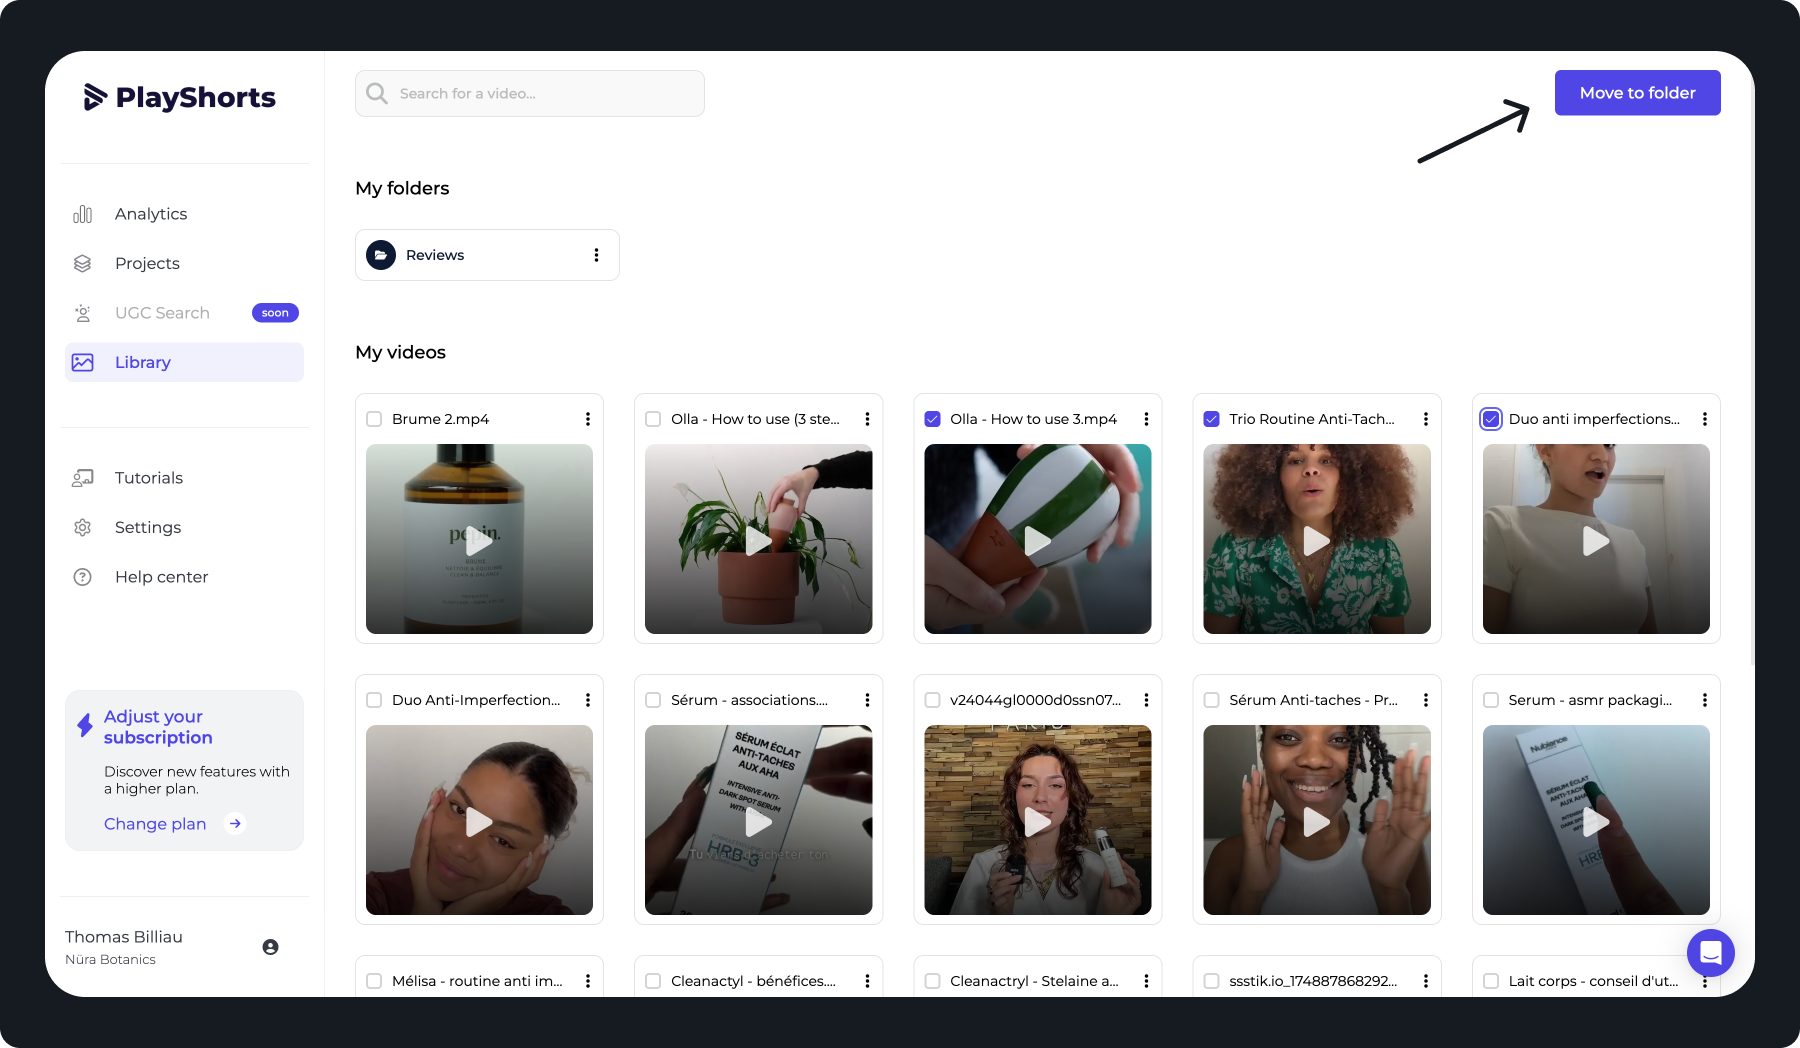
Task: Open the Reviews folder options menu
Action: click(x=596, y=255)
